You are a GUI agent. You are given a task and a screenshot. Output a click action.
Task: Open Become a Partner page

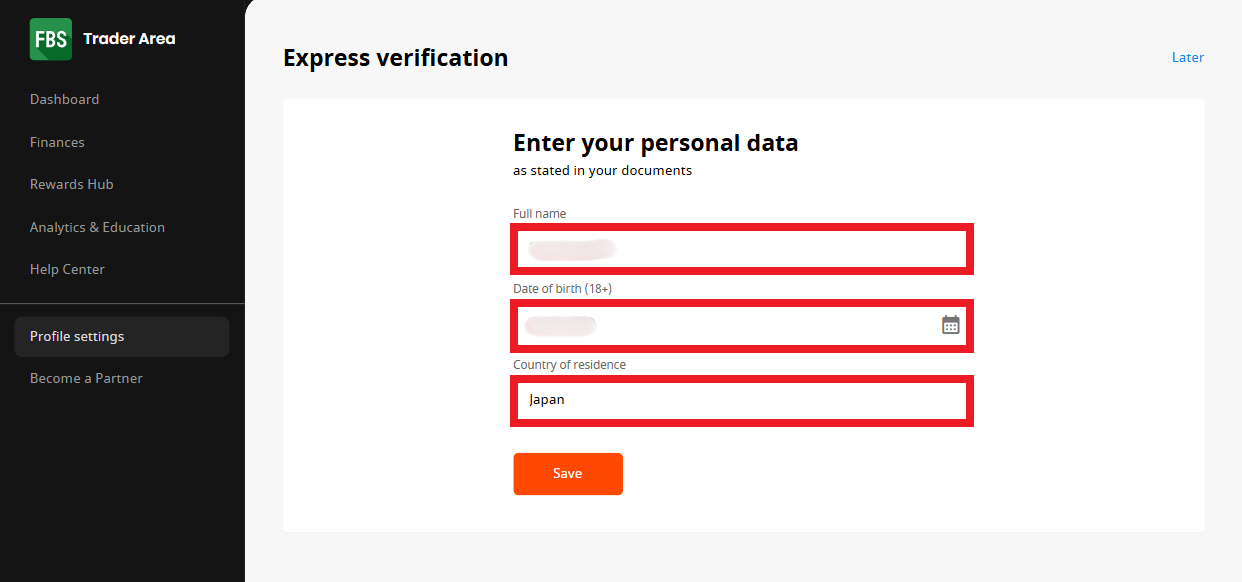(86, 378)
